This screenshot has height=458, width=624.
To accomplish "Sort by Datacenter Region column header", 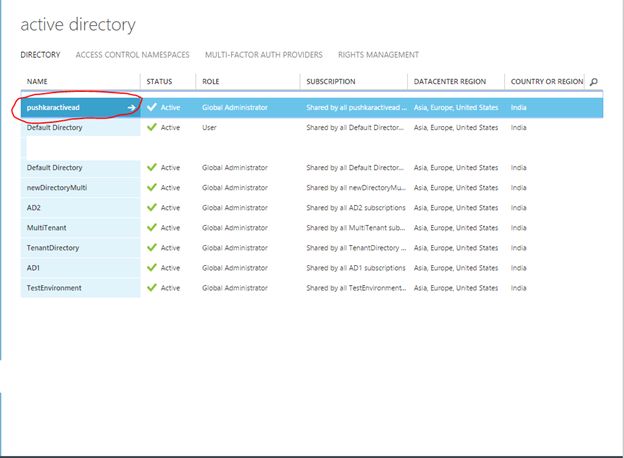I will 450,82.
